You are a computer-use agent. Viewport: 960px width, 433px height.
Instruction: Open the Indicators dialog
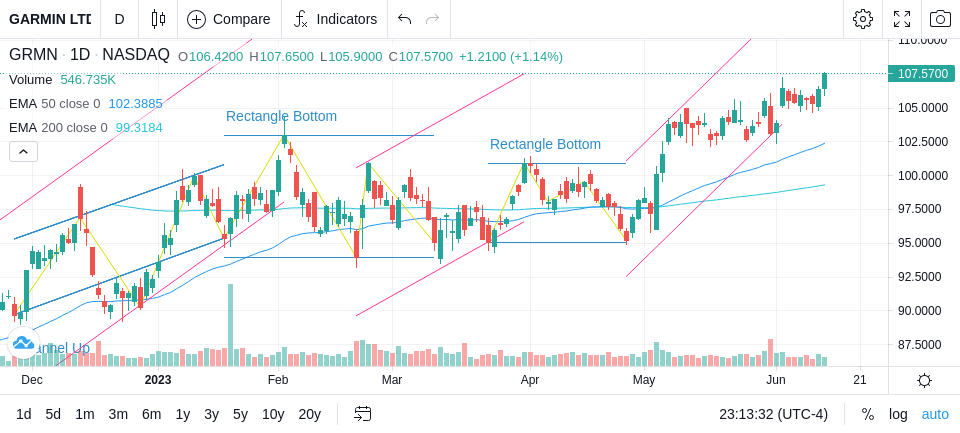(x=335, y=19)
